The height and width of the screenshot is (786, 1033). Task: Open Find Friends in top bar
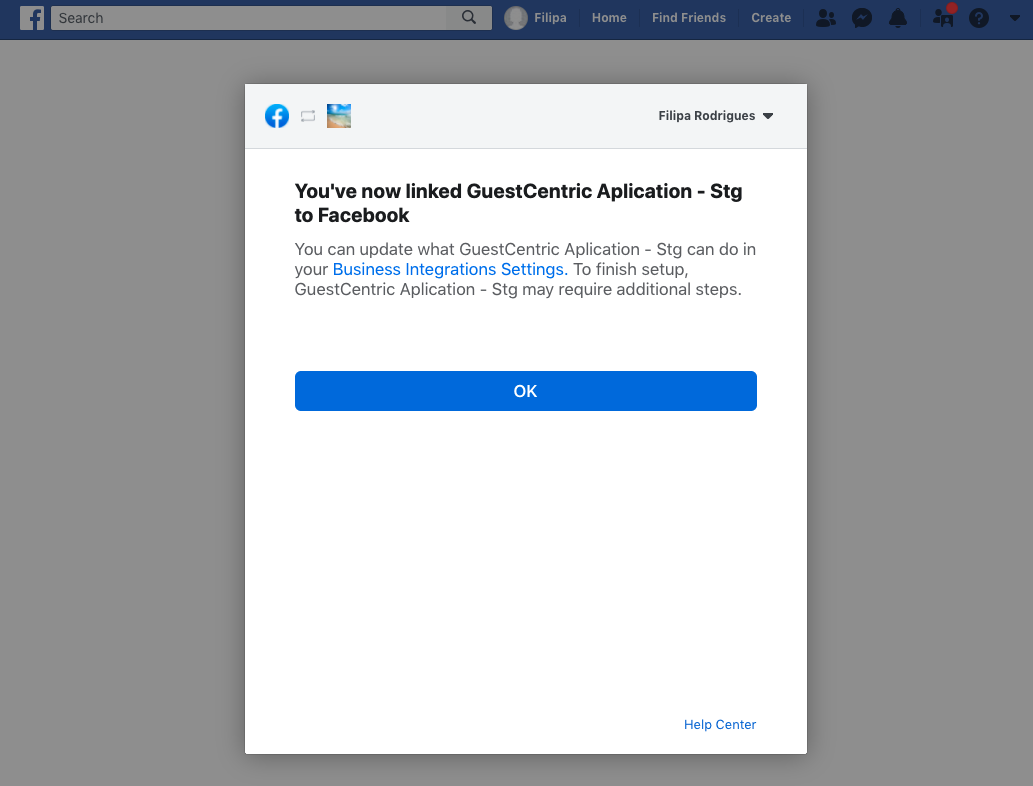pos(688,18)
